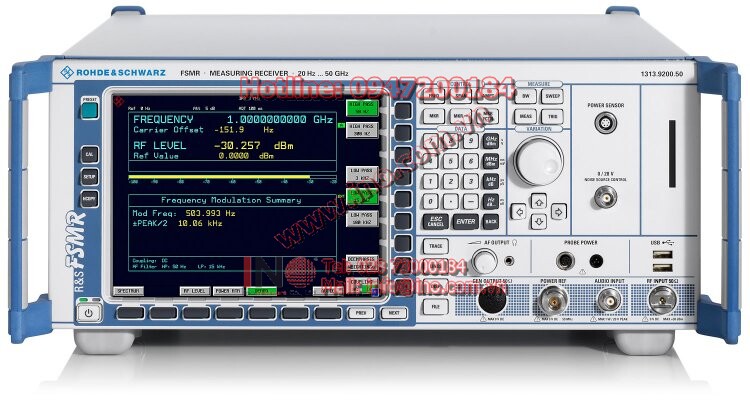Screen dimensions: 750x400
Task: Click the AUDIO INPUT BNC connector
Action: coord(609,301)
